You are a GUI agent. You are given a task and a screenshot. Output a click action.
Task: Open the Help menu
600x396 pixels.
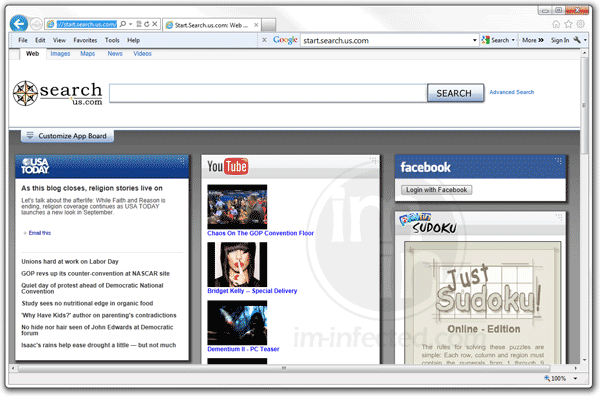coord(134,40)
